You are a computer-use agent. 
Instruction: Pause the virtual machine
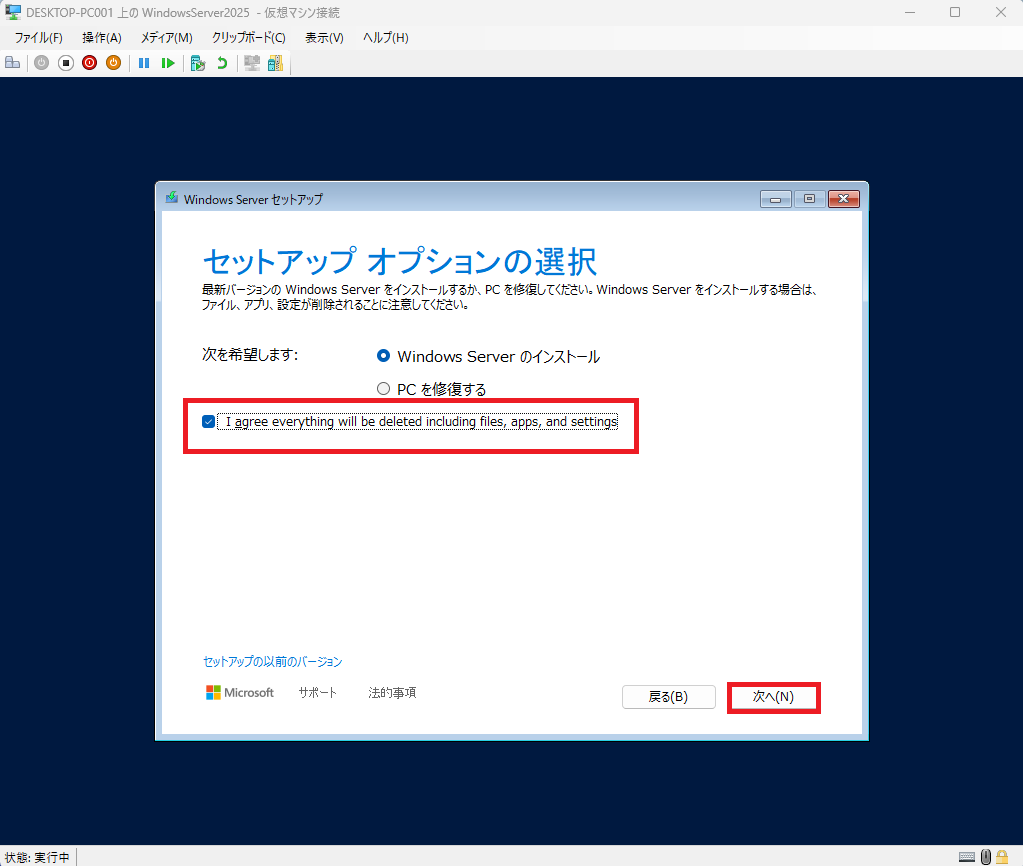click(x=144, y=63)
